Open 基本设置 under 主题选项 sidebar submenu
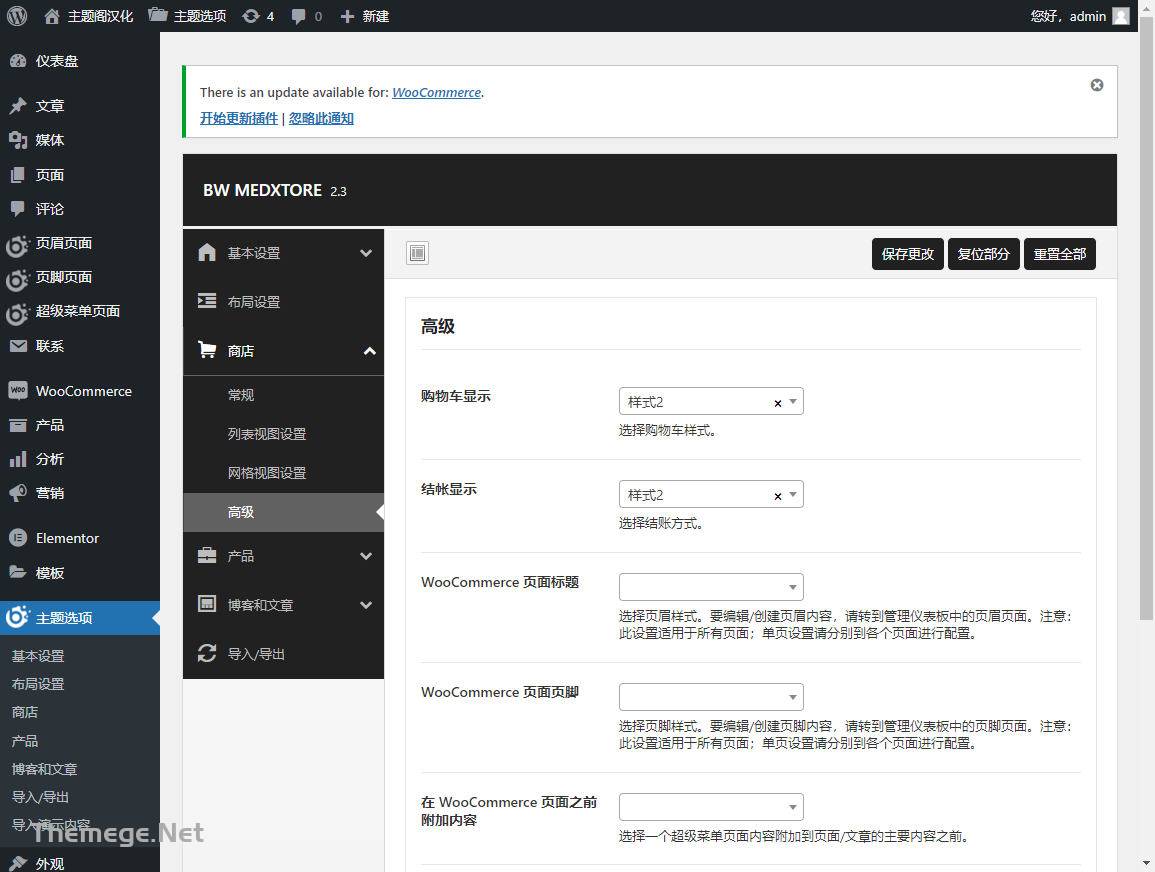The height and width of the screenshot is (872, 1155). 38,655
